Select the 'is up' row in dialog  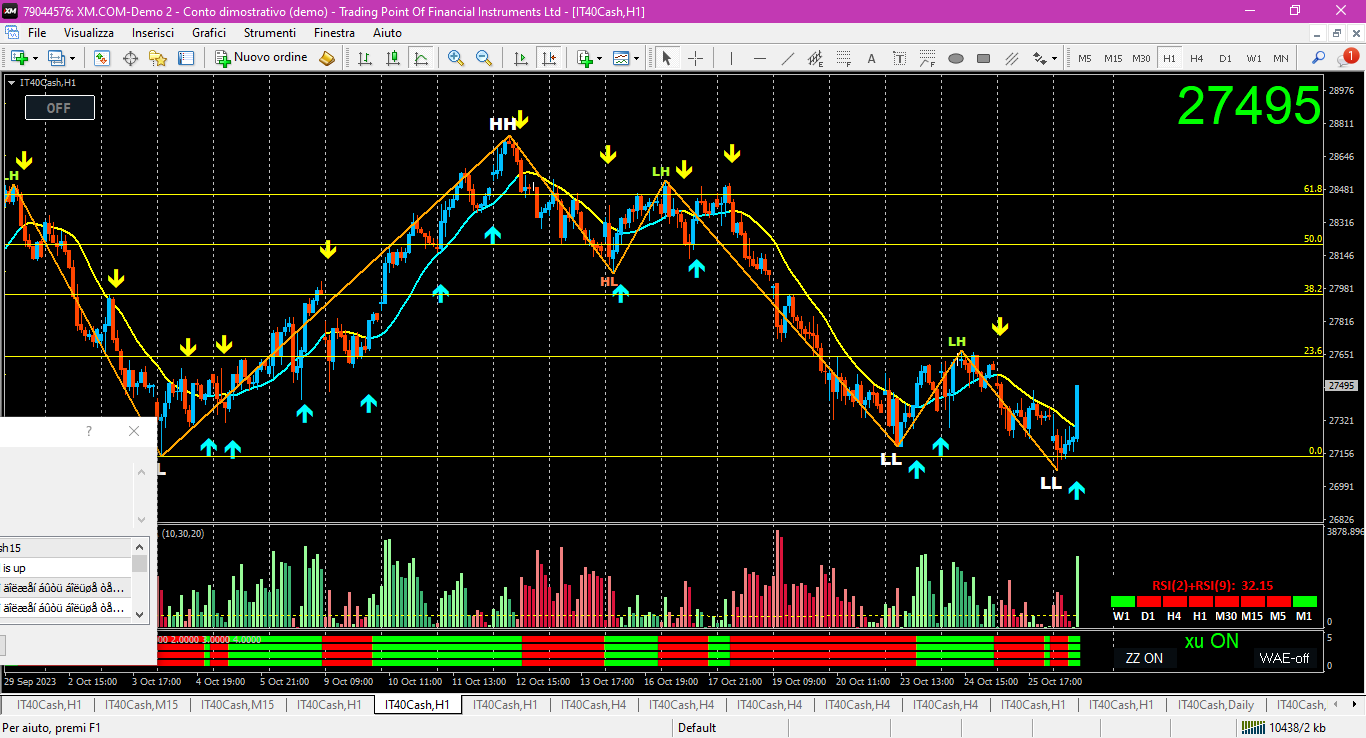coord(66,568)
